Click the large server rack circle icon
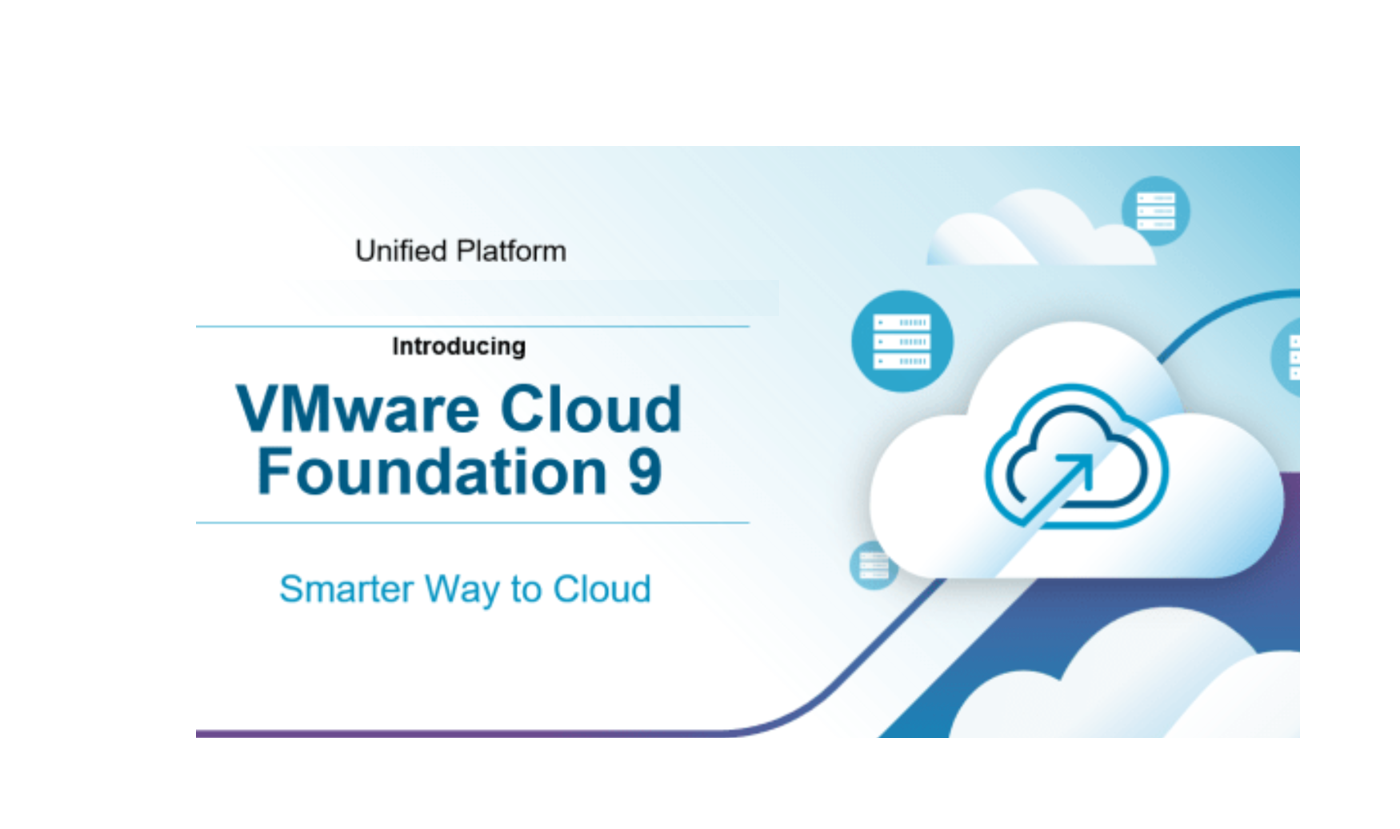The image size is (1400, 829). (902, 341)
